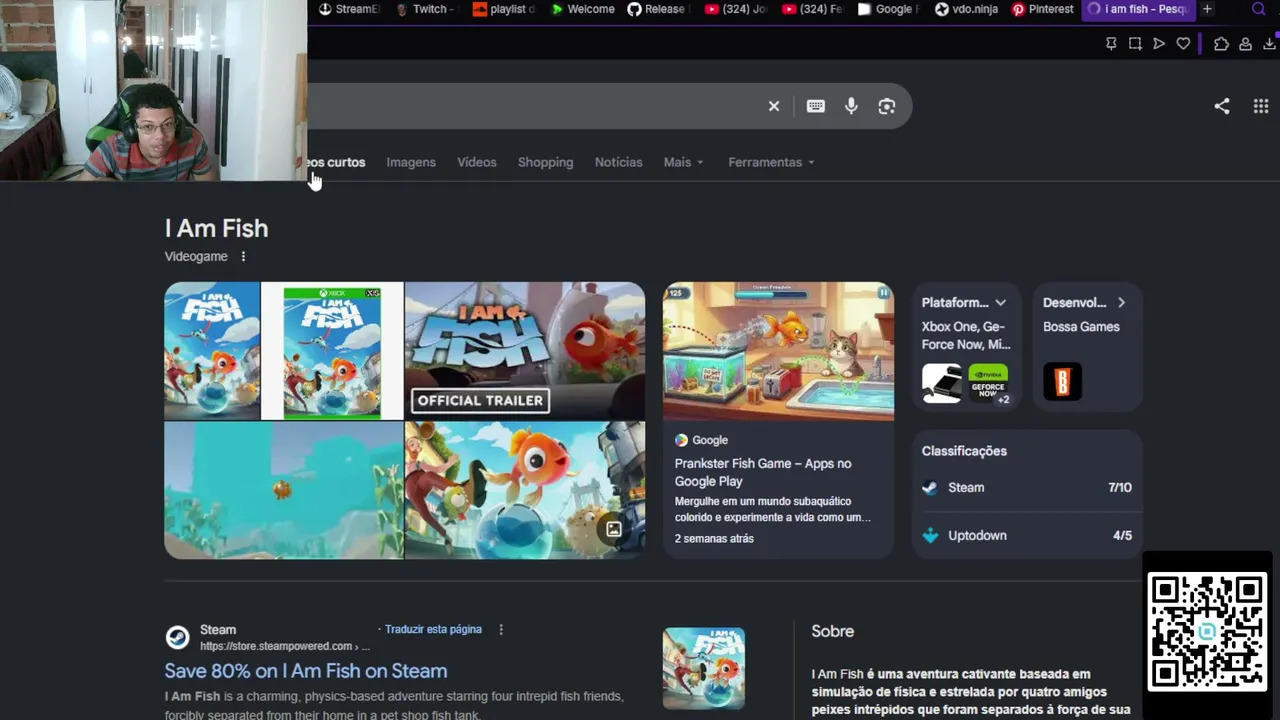Click the Steam result thumbnail image
This screenshot has width=1280, height=720.
pyautogui.click(x=704, y=668)
